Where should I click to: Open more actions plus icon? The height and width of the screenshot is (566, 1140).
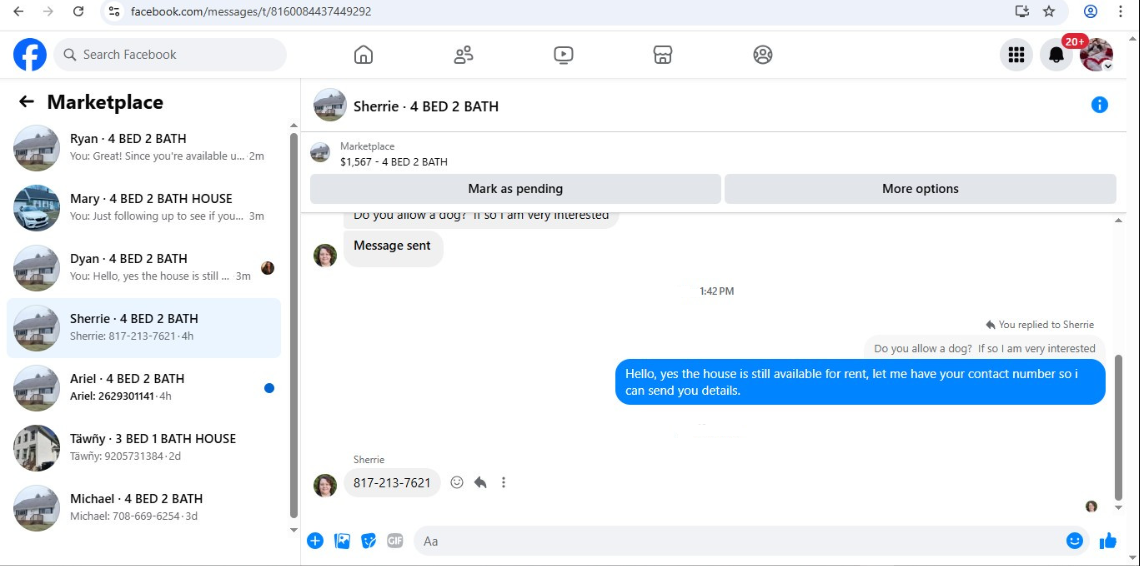[315, 541]
